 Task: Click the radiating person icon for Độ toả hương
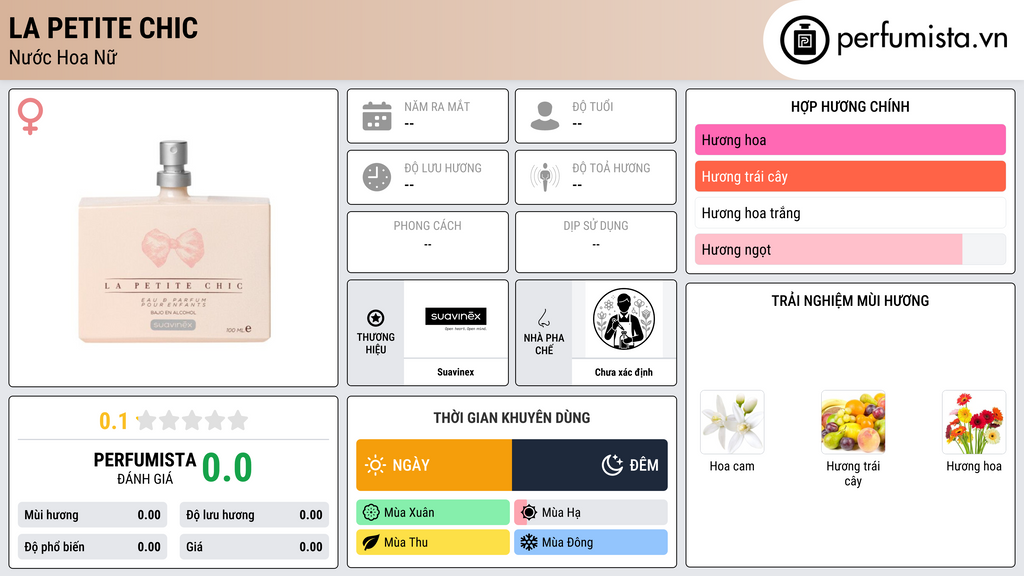(545, 177)
